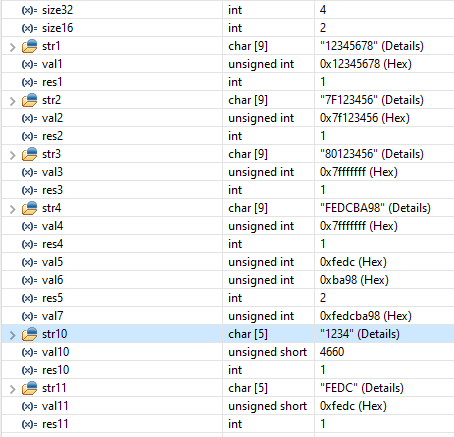Select the str2 row name
454x437 pixels.
51,100
